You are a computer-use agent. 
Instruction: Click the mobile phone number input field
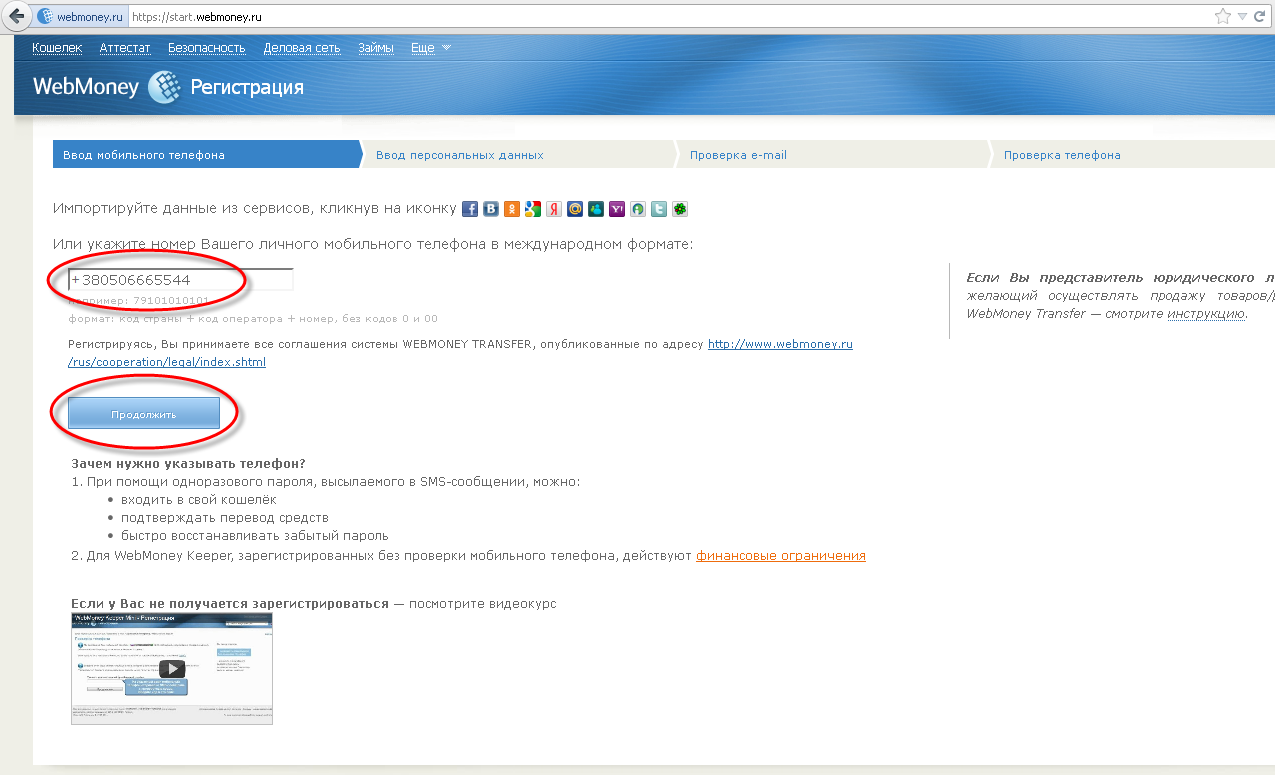(181, 280)
